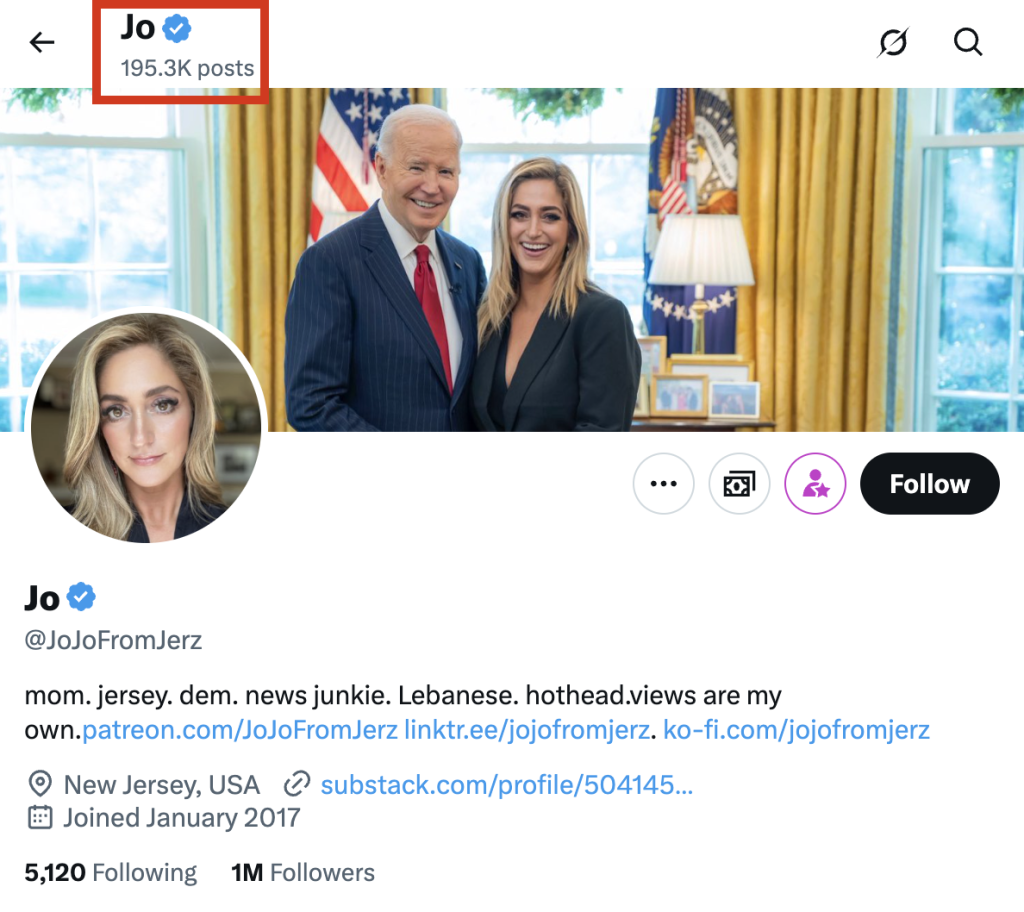This screenshot has width=1024, height=912.
Task: View the 5,120 Following list
Action: 110,872
